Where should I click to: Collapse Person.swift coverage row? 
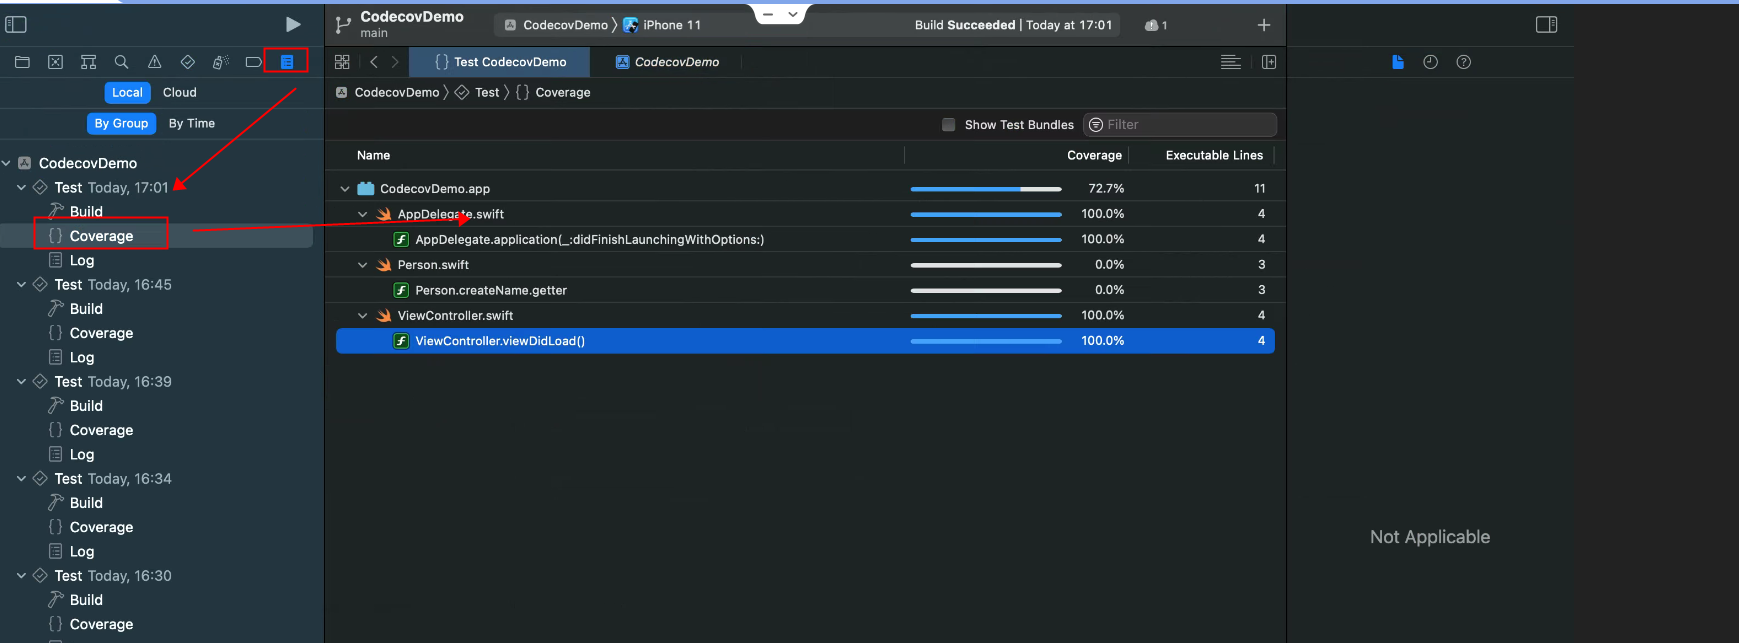coord(363,265)
